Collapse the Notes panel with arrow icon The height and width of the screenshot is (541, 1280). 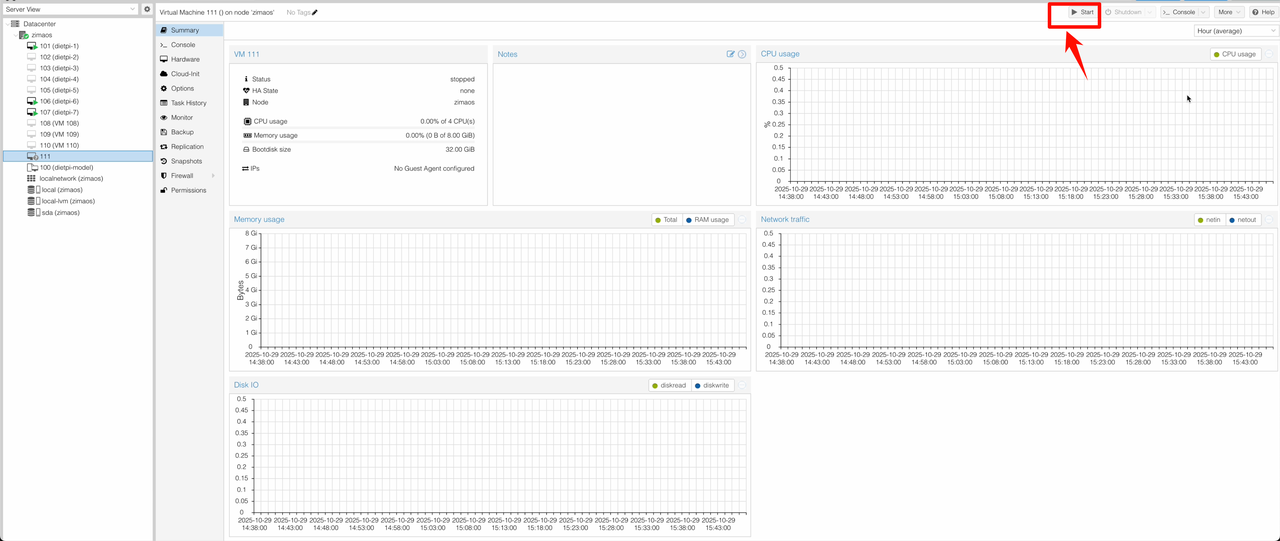click(742, 54)
